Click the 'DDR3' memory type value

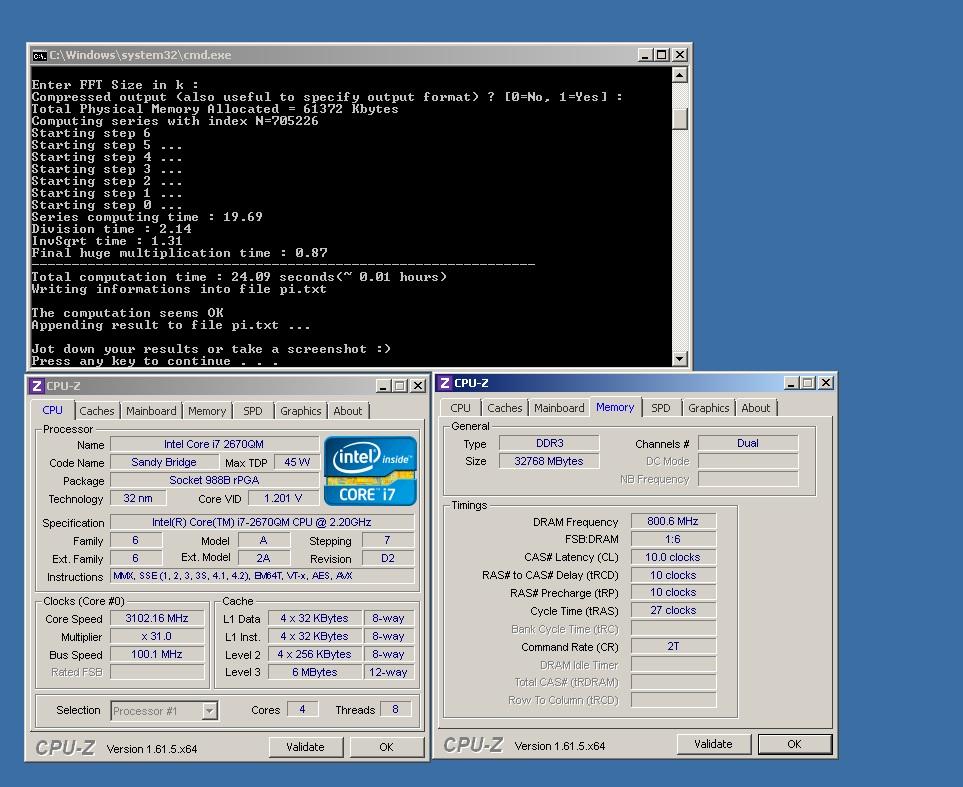click(549, 443)
